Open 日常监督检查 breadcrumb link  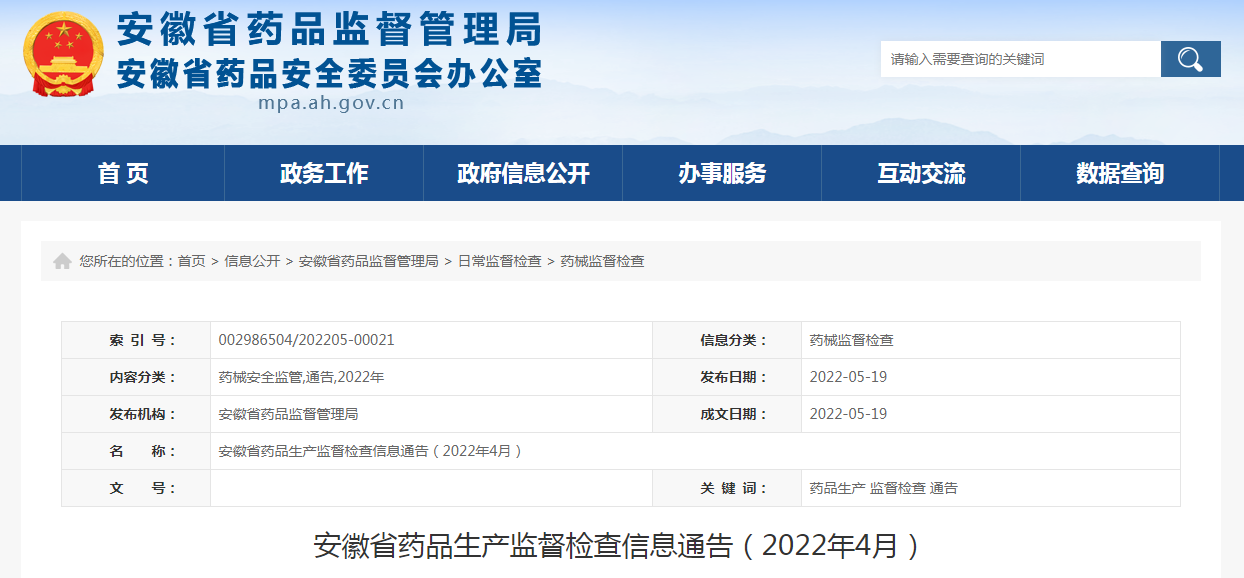(x=499, y=261)
